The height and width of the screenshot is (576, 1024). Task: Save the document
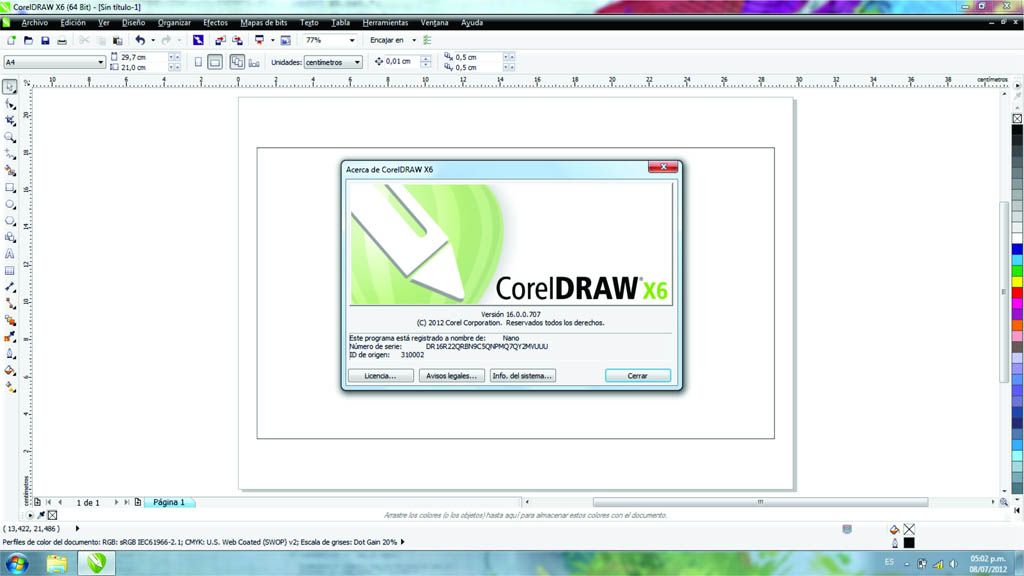[x=45, y=40]
